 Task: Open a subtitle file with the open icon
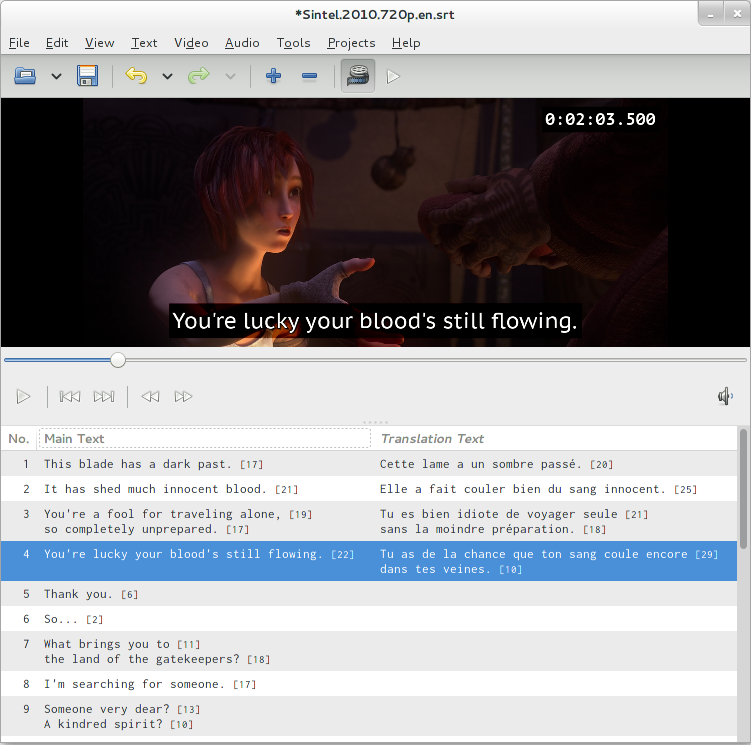(x=24, y=76)
